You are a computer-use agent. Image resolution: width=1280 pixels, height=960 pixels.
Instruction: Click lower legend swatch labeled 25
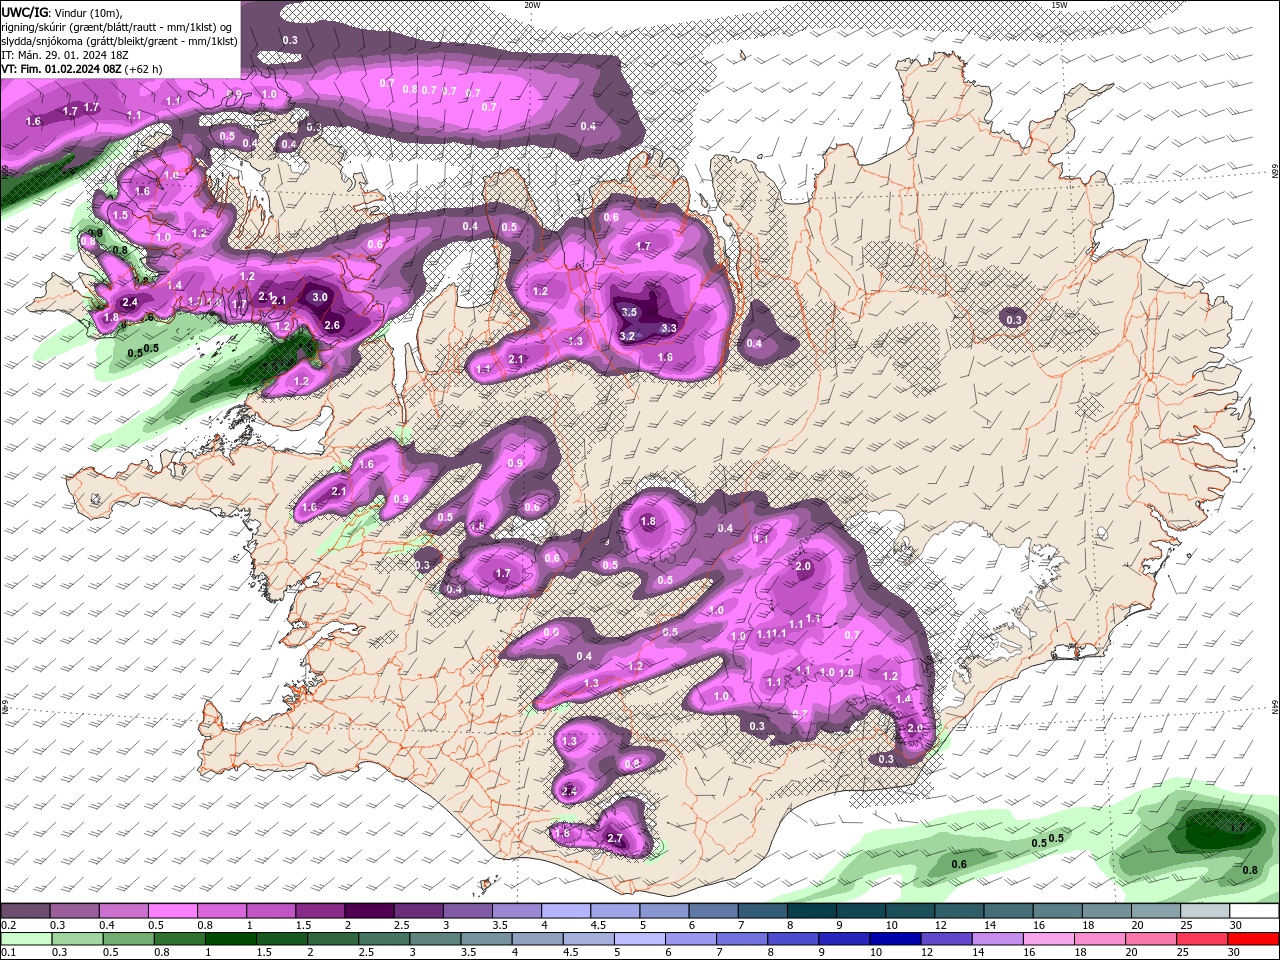(x=1201, y=939)
